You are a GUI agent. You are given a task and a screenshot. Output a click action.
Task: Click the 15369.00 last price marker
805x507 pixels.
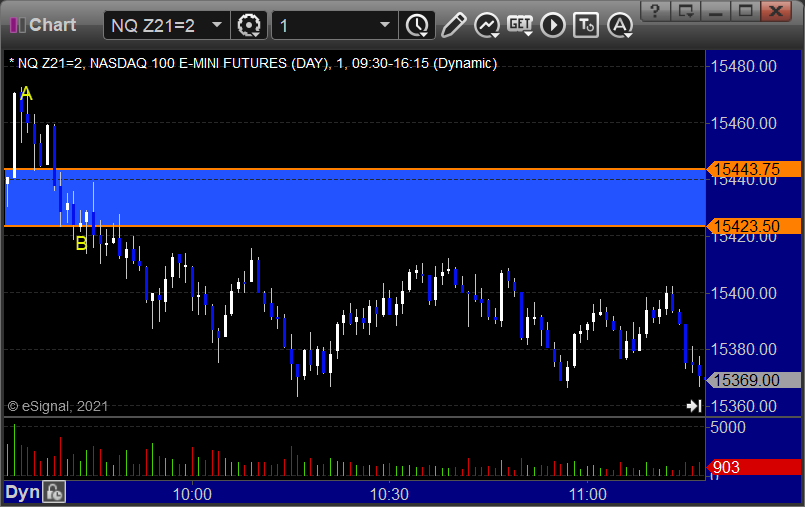tap(753, 380)
